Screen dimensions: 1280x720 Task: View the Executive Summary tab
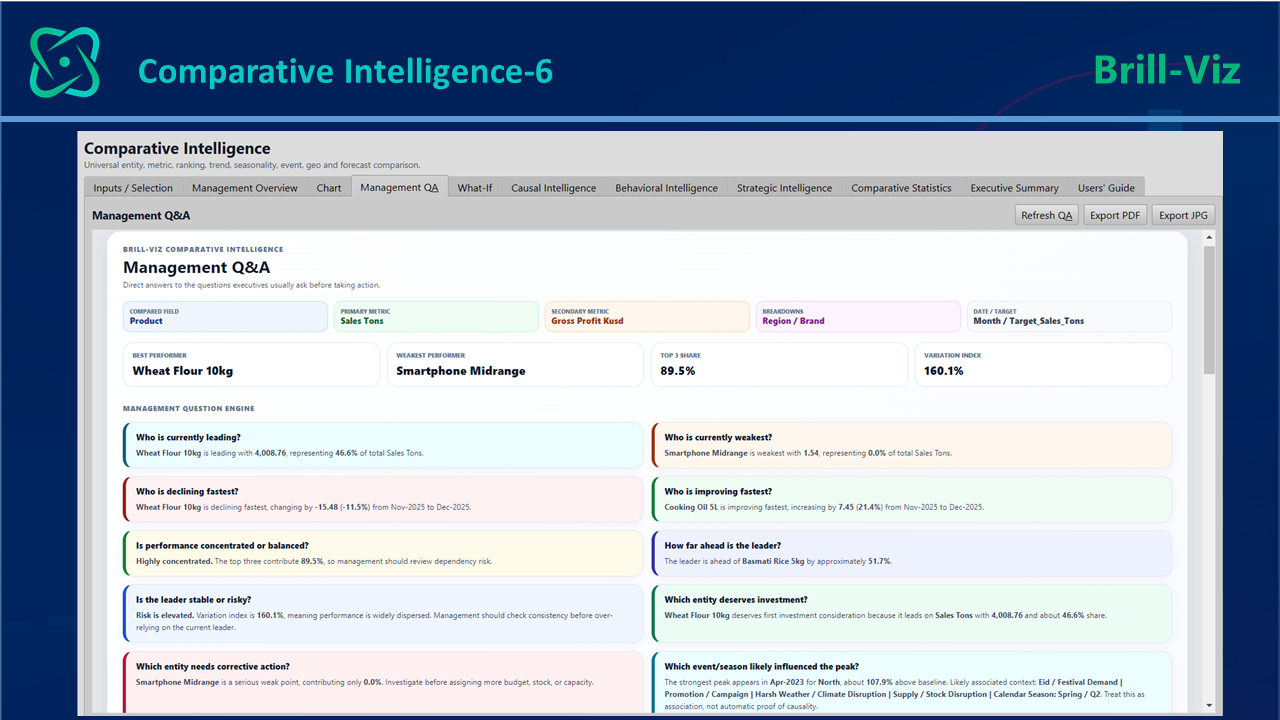(x=1015, y=187)
